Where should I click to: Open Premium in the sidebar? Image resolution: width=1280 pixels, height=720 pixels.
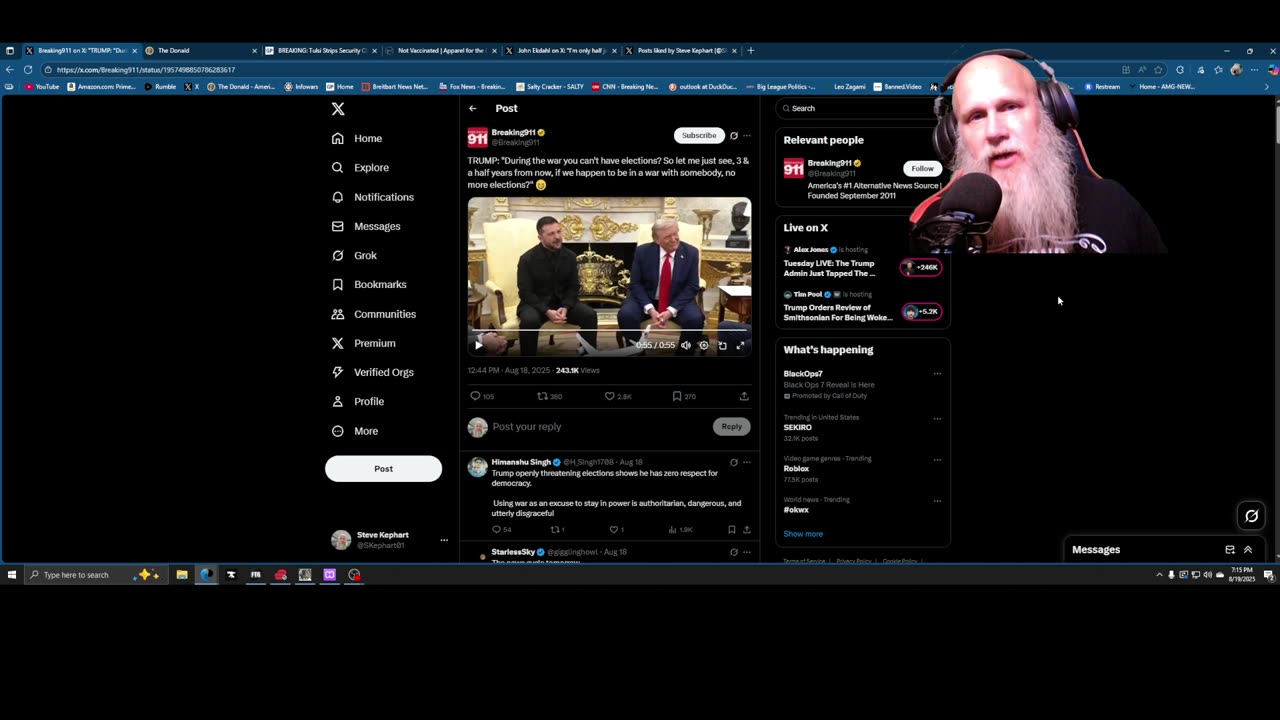coord(363,343)
